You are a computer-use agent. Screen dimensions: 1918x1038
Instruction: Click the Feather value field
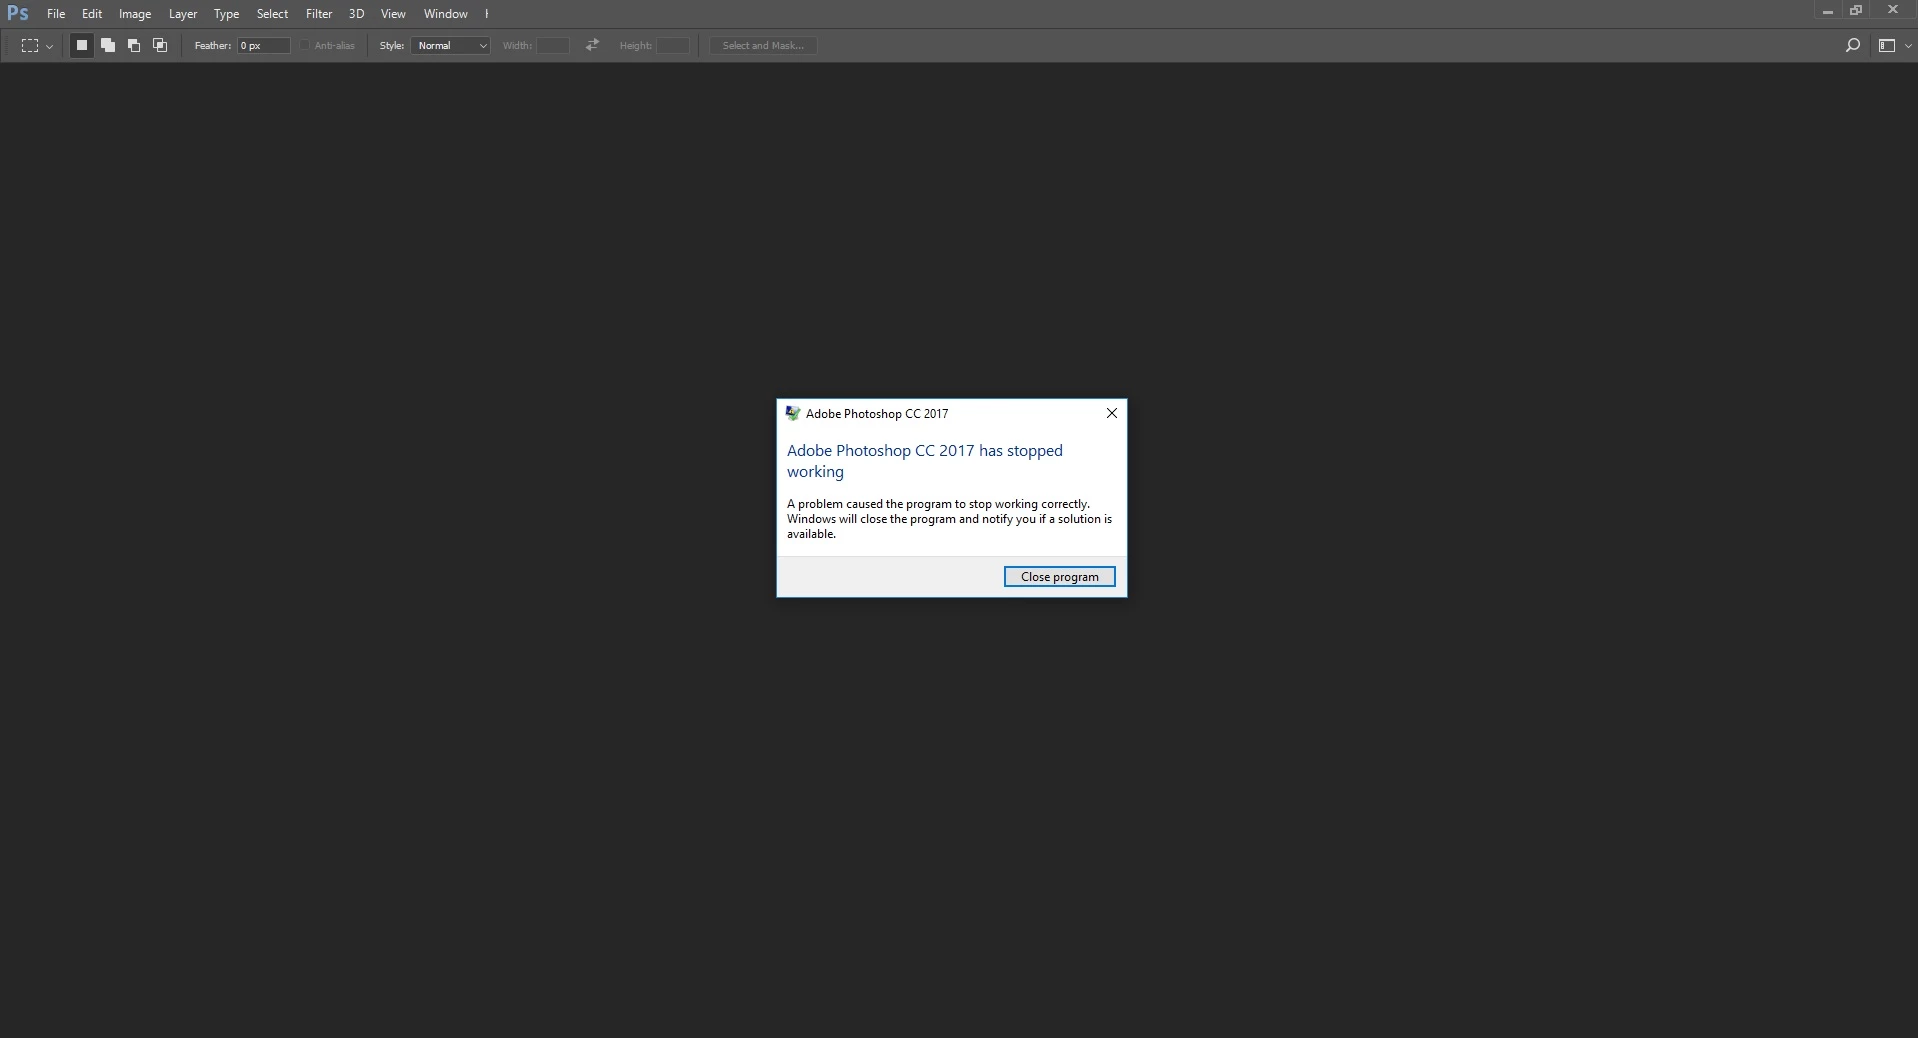click(x=263, y=45)
